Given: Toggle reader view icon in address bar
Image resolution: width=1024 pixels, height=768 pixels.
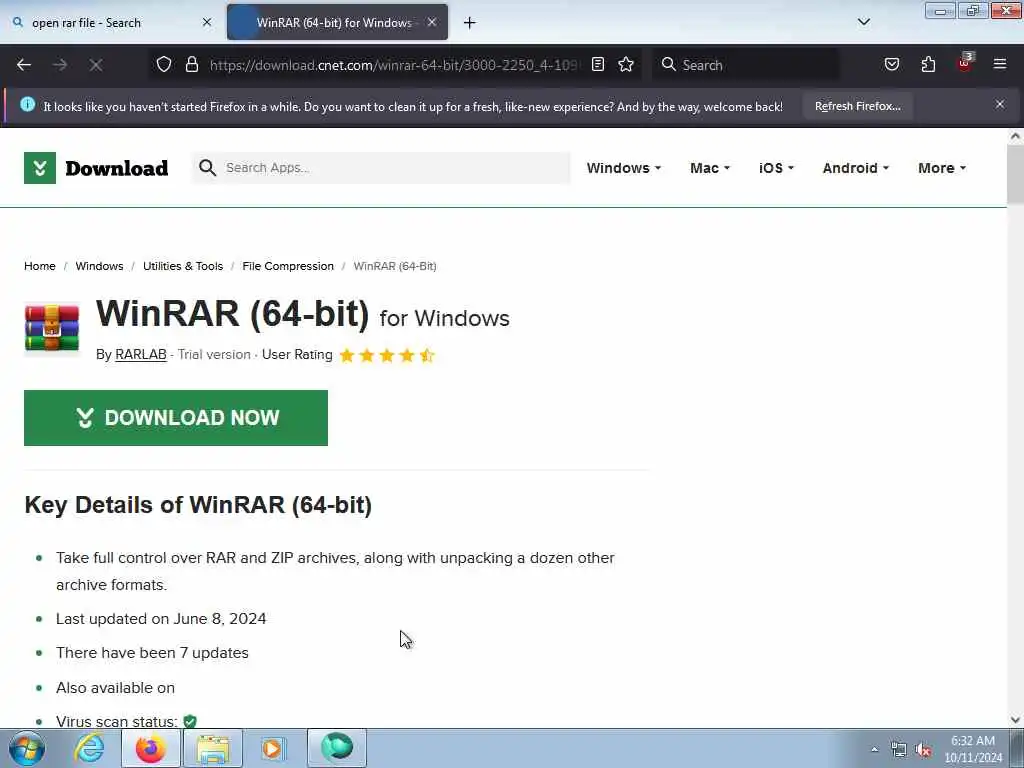Looking at the screenshot, I should pos(598,64).
